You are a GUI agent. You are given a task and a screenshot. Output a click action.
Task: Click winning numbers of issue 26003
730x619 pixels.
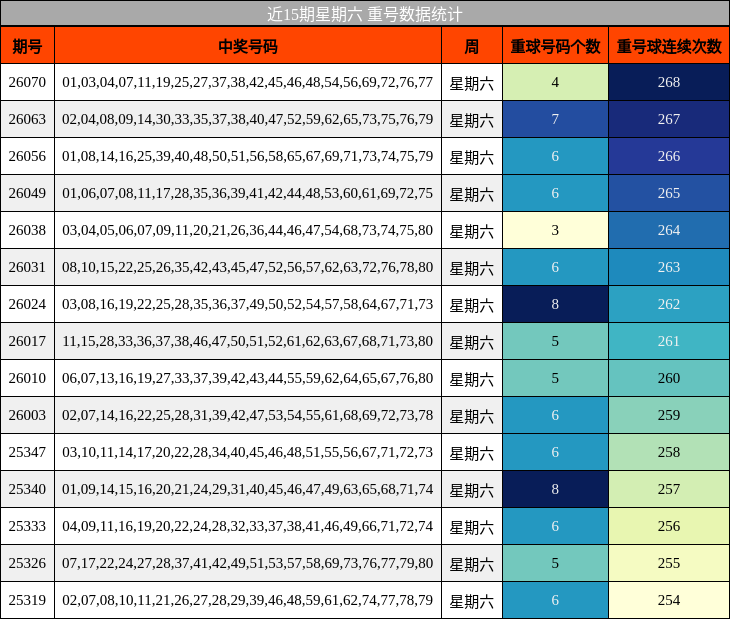click(x=248, y=415)
